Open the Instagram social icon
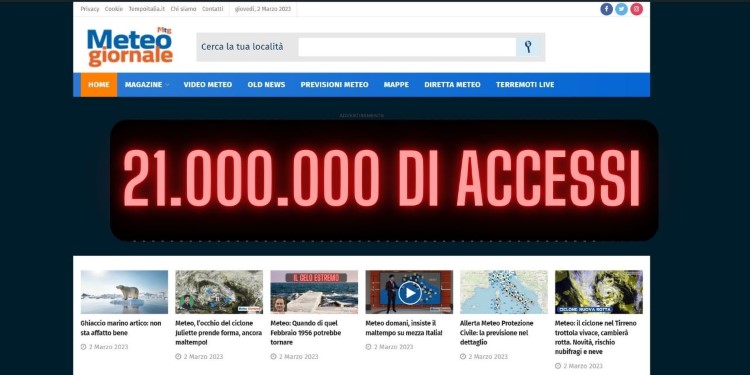 tap(636, 9)
